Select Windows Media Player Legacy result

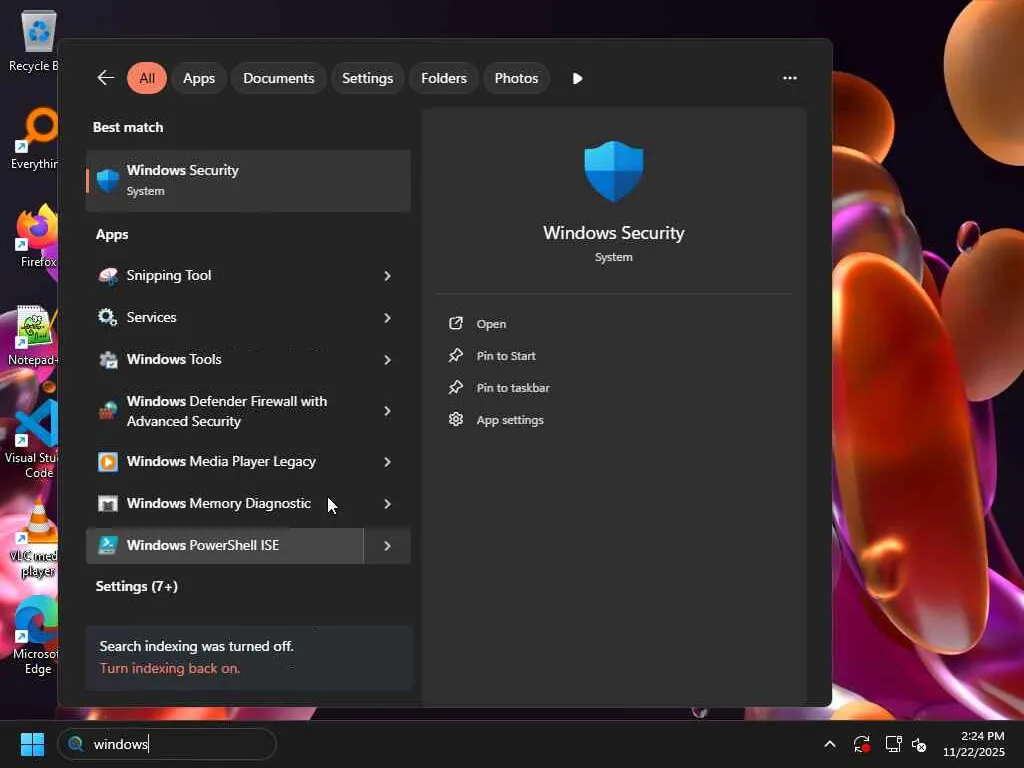coord(248,462)
